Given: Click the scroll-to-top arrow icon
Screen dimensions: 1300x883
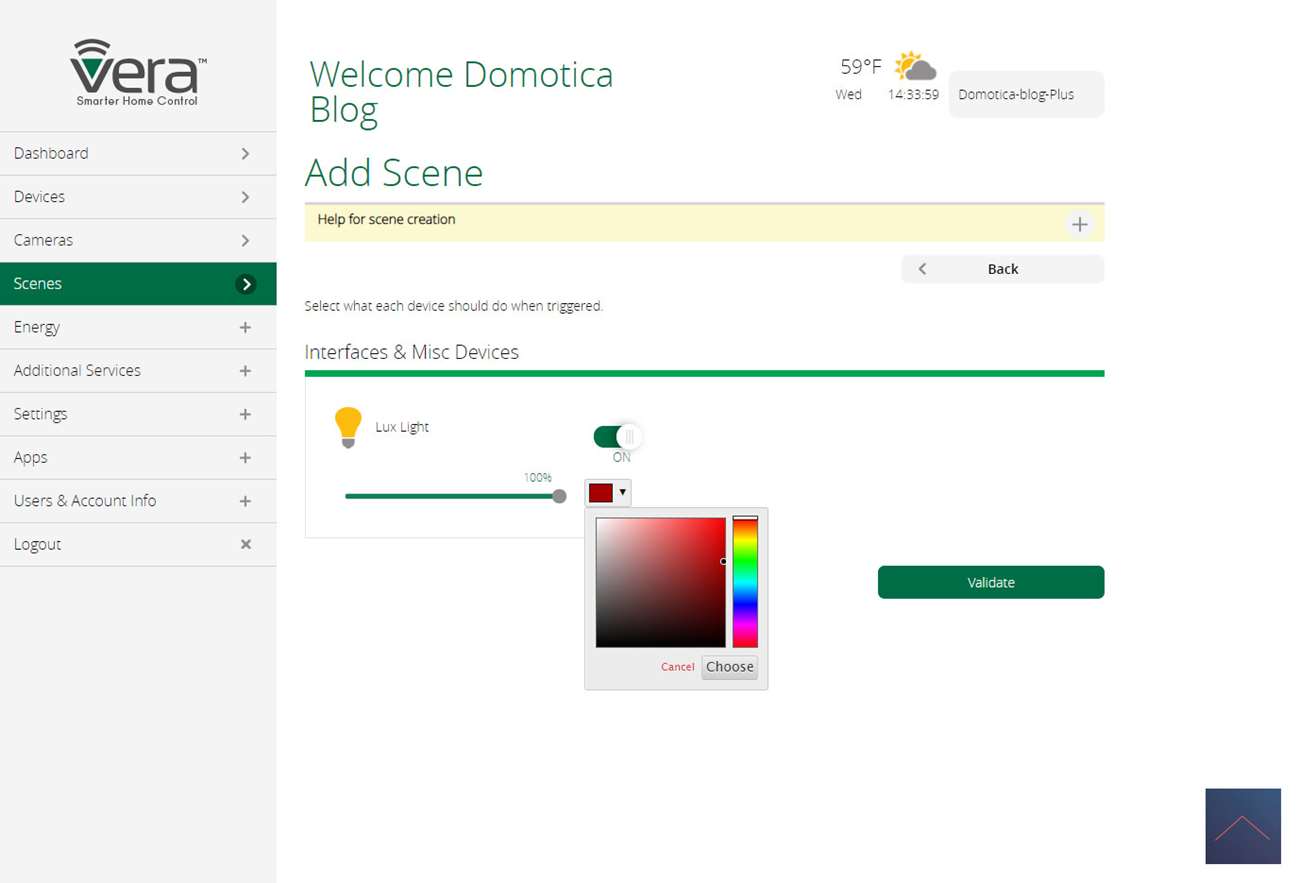Looking at the screenshot, I should pos(1242,826).
